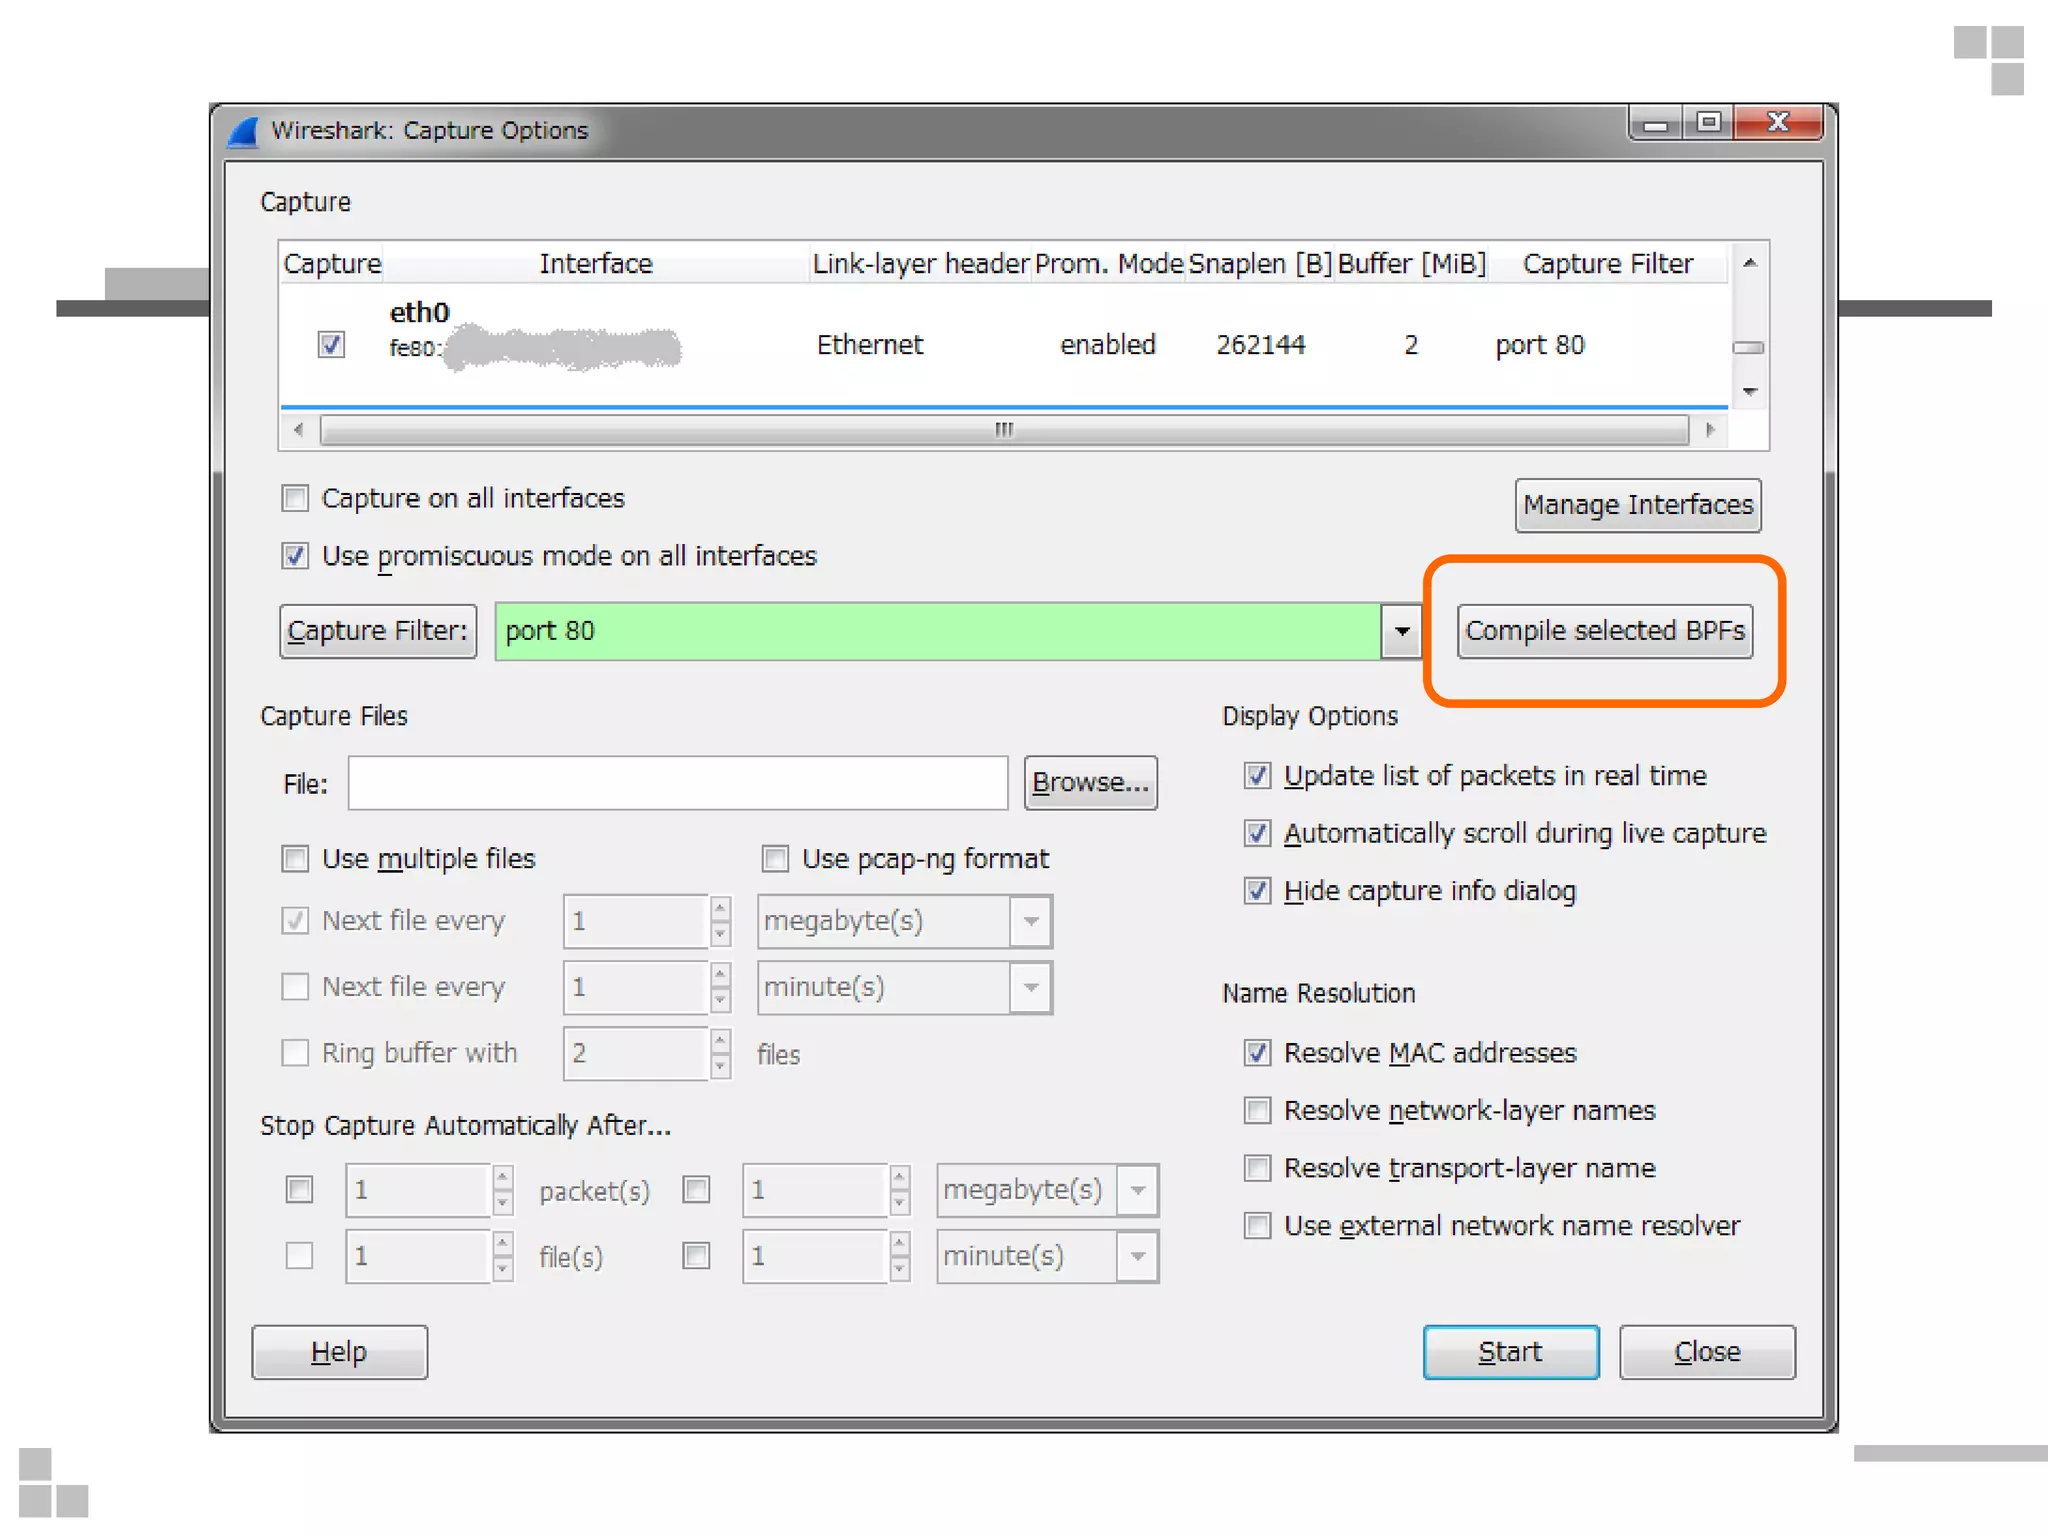Enable Use pcap-ng format checkbox
The width and height of the screenshot is (2048, 1536).
click(775, 859)
